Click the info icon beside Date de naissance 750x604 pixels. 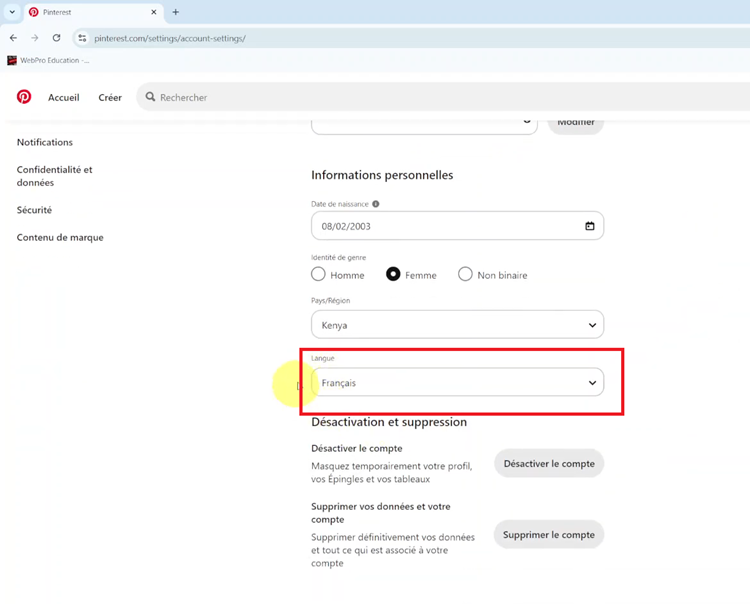[x=376, y=204]
